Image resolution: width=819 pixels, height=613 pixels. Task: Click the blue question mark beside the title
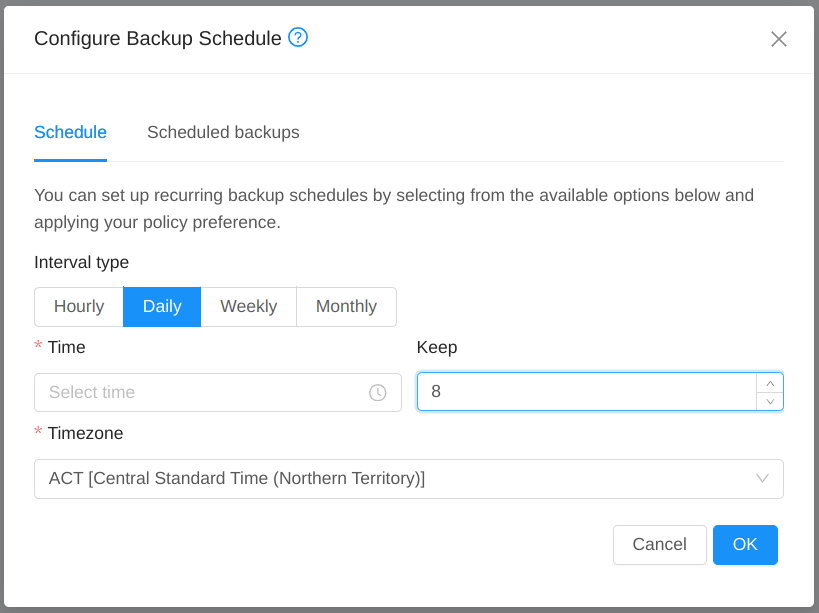(x=297, y=38)
